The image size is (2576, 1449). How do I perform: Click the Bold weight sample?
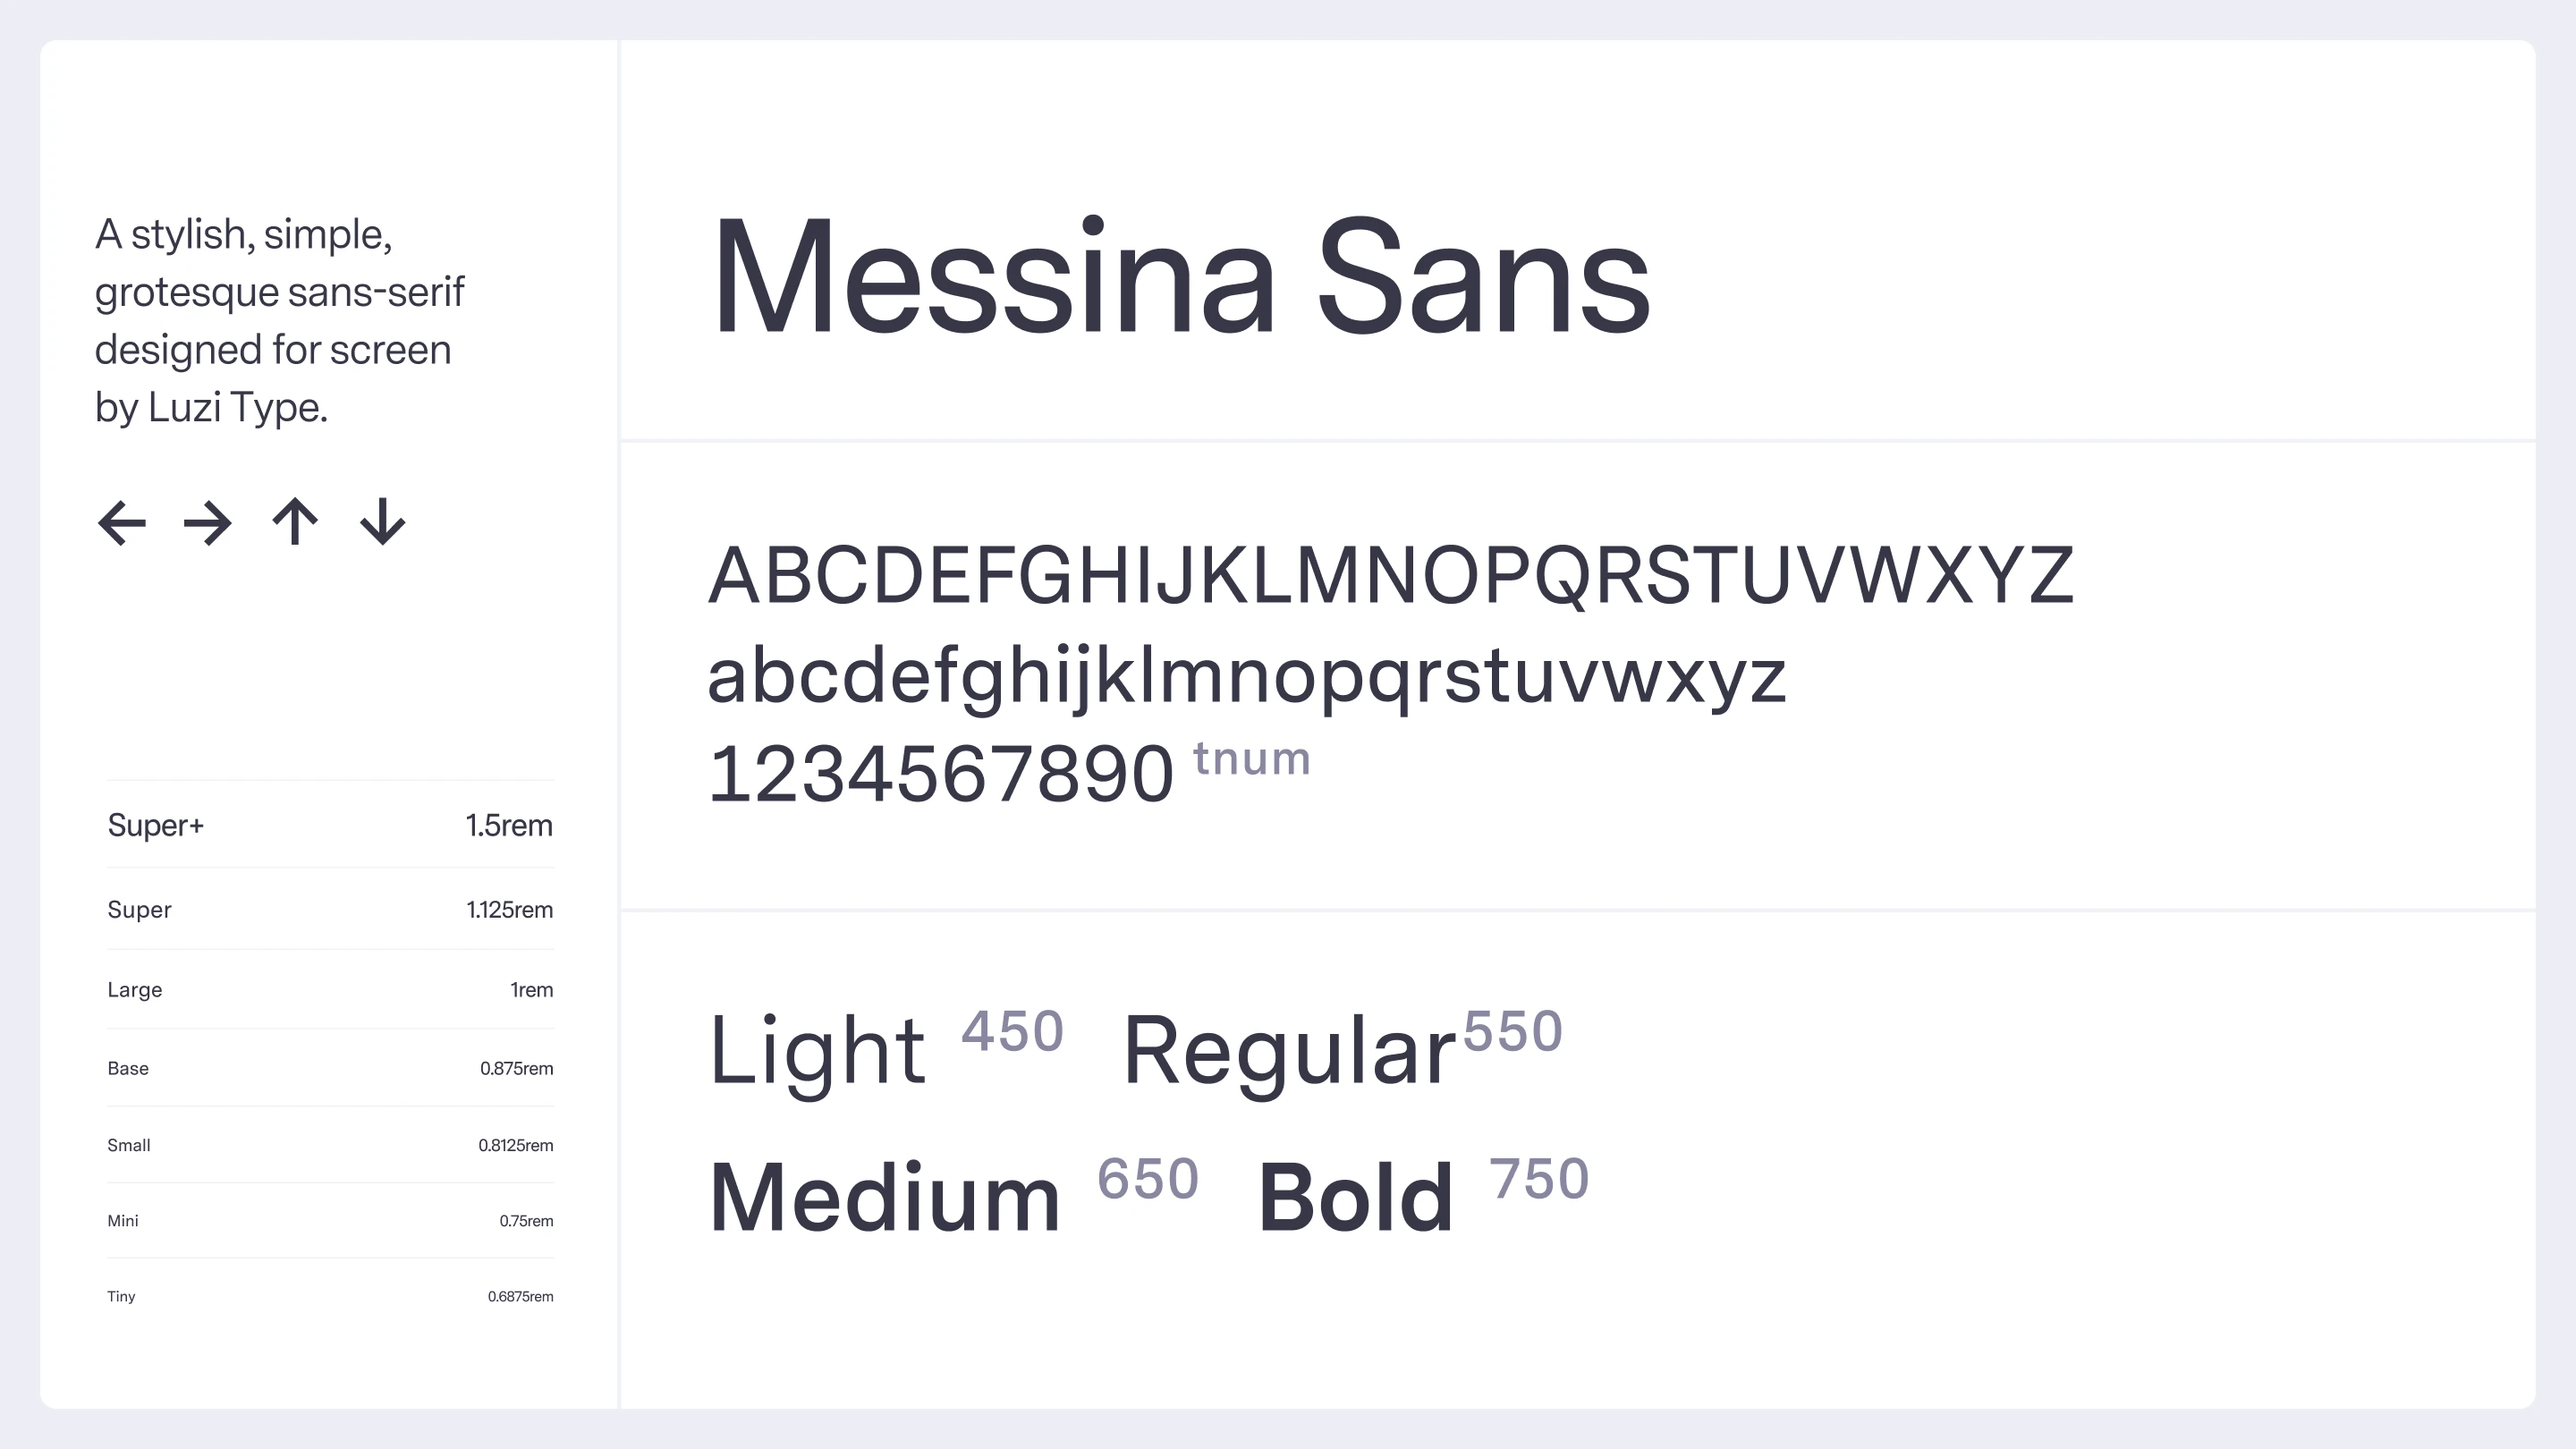1356,1198
